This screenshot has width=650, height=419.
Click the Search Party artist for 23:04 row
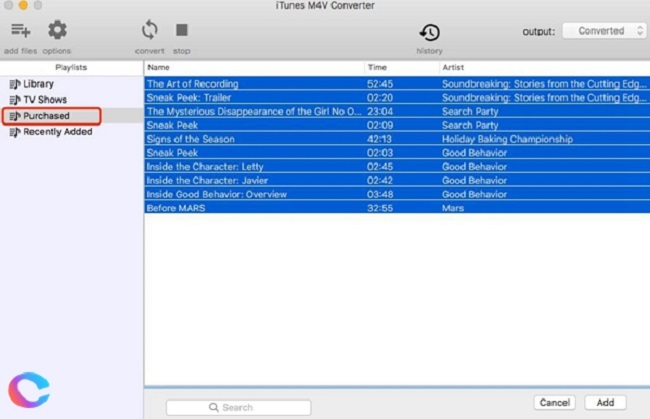(470, 111)
